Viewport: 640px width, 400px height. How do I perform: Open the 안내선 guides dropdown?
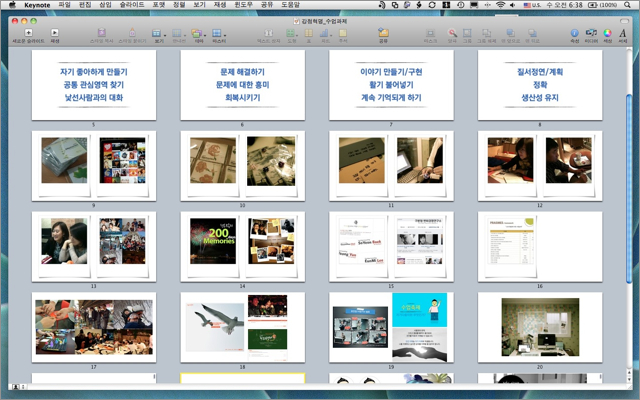pyautogui.click(x=178, y=36)
